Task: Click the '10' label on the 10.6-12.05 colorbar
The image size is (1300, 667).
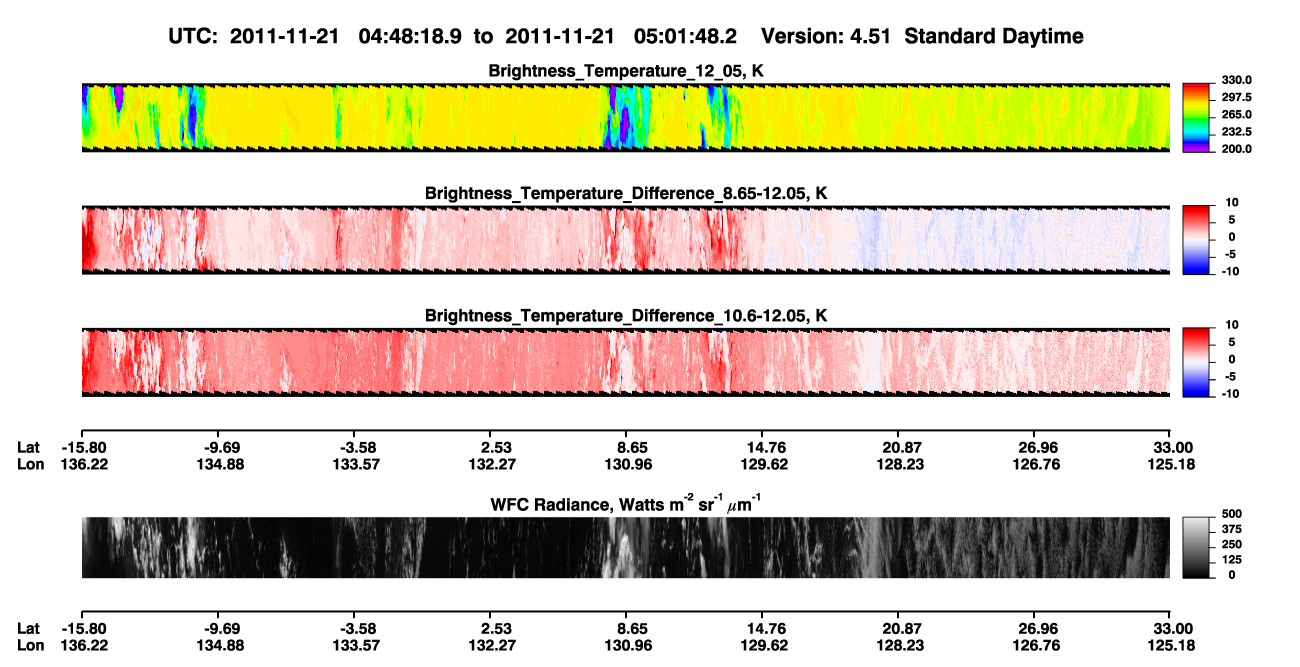Action: [x=1232, y=325]
